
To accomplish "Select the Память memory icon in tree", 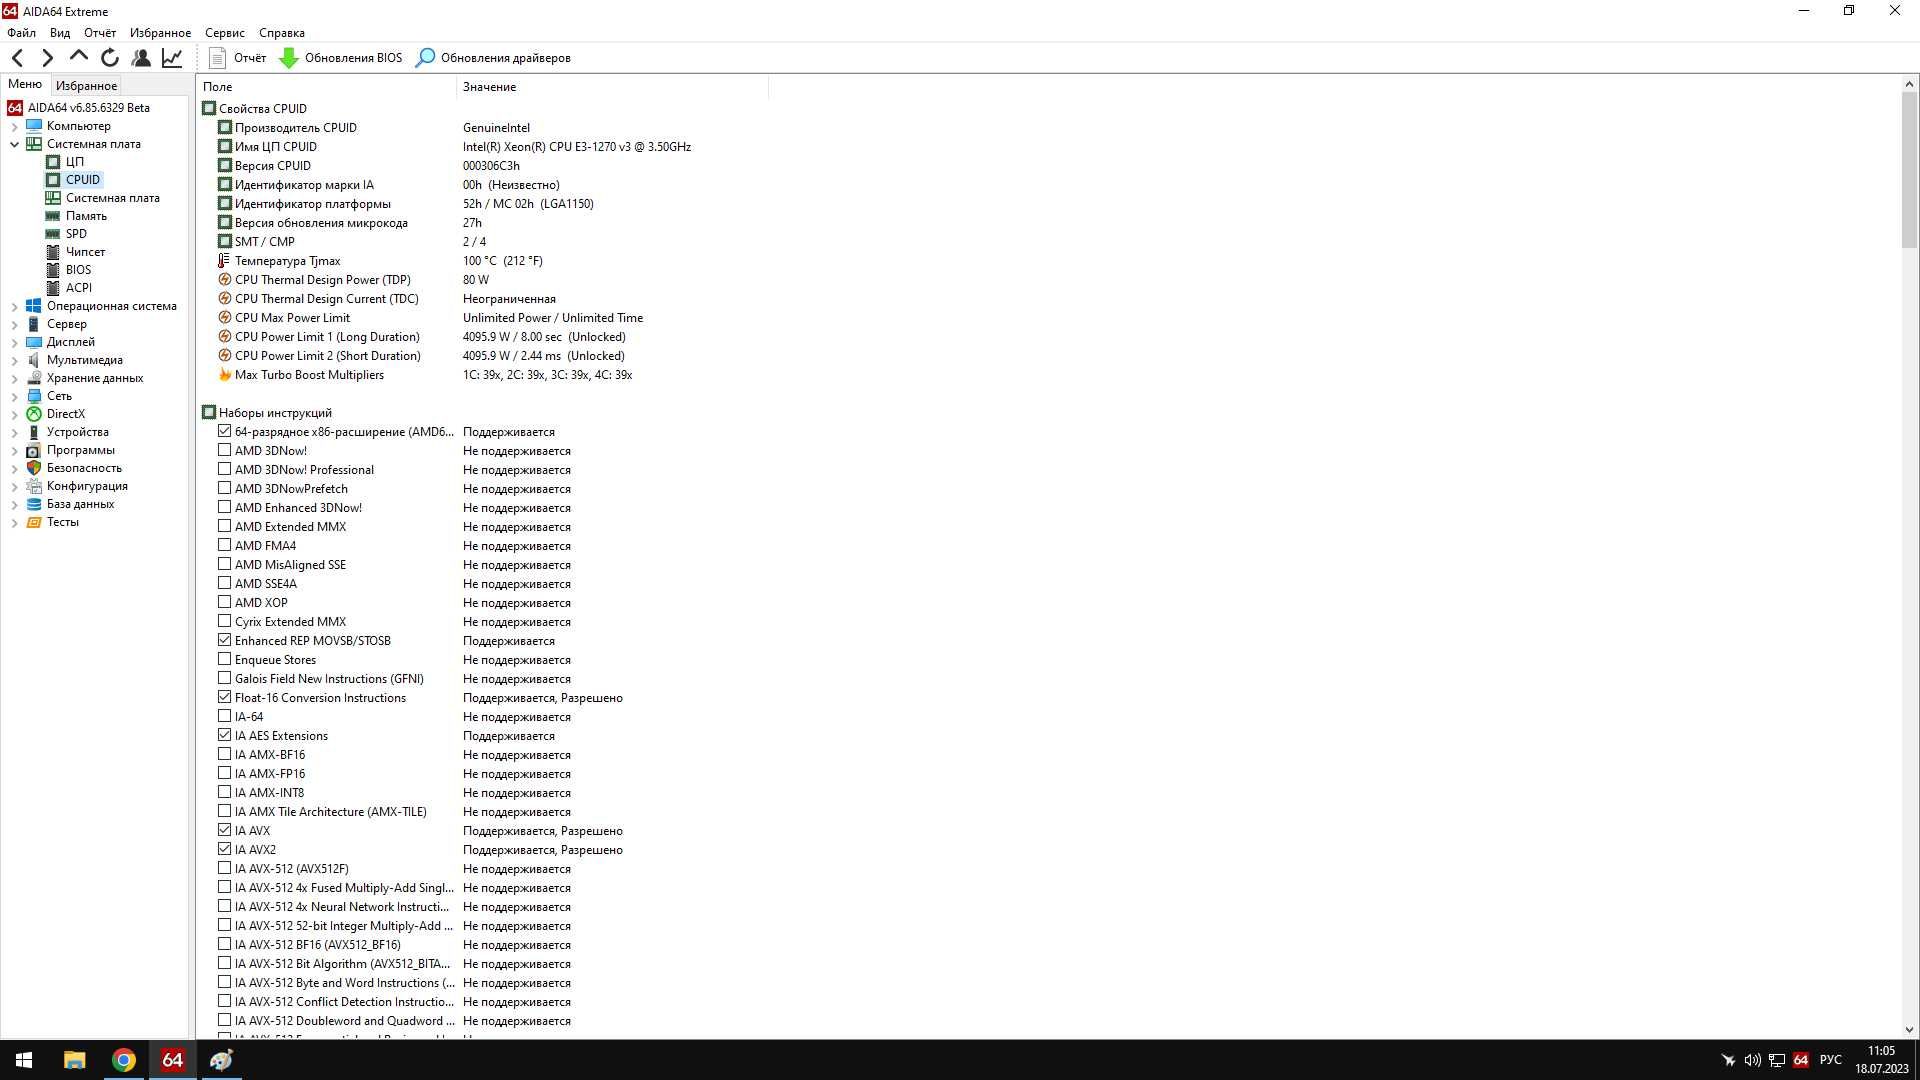I will (x=53, y=216).
